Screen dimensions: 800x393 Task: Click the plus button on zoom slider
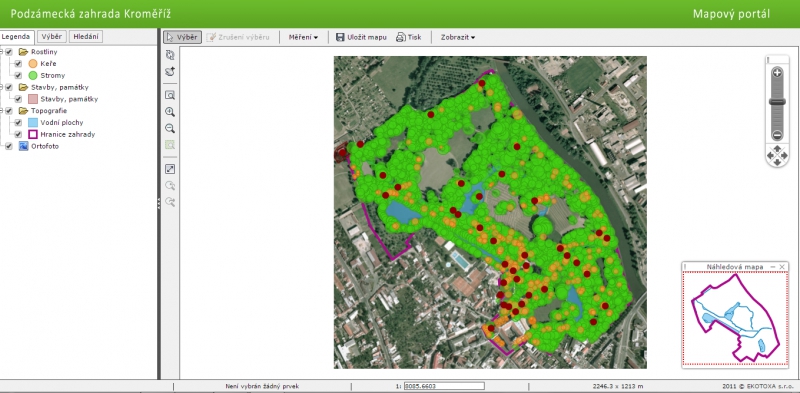point(777,73)
